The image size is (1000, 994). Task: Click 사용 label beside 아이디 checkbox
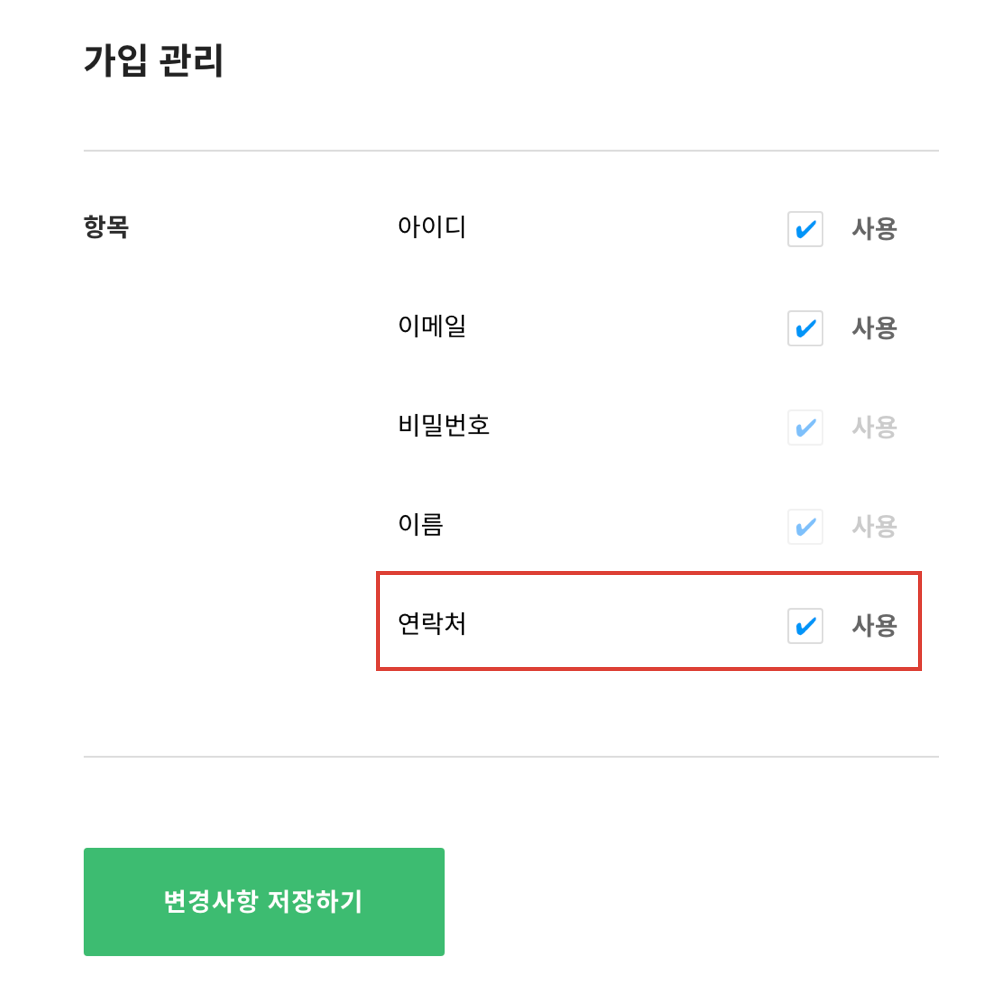pos(874,229)
